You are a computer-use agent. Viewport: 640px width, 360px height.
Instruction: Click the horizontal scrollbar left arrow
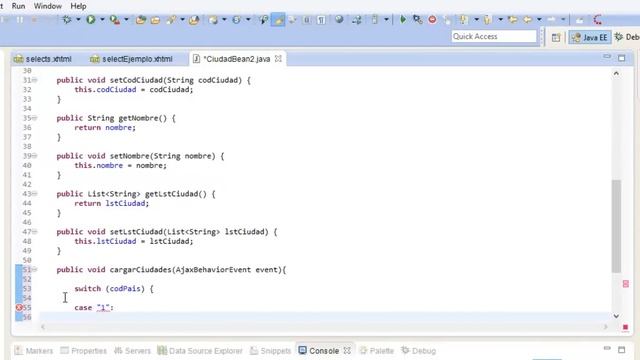(43, 327)
